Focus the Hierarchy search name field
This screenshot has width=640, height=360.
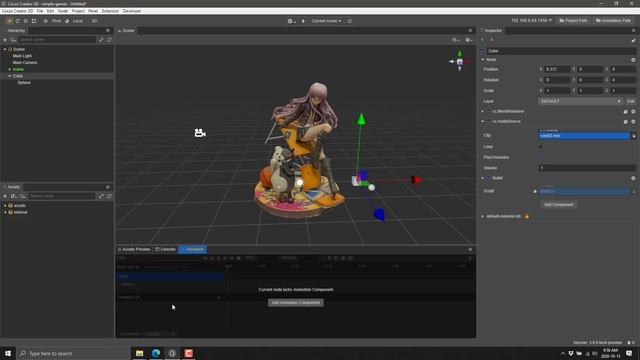tap(57, 40)
